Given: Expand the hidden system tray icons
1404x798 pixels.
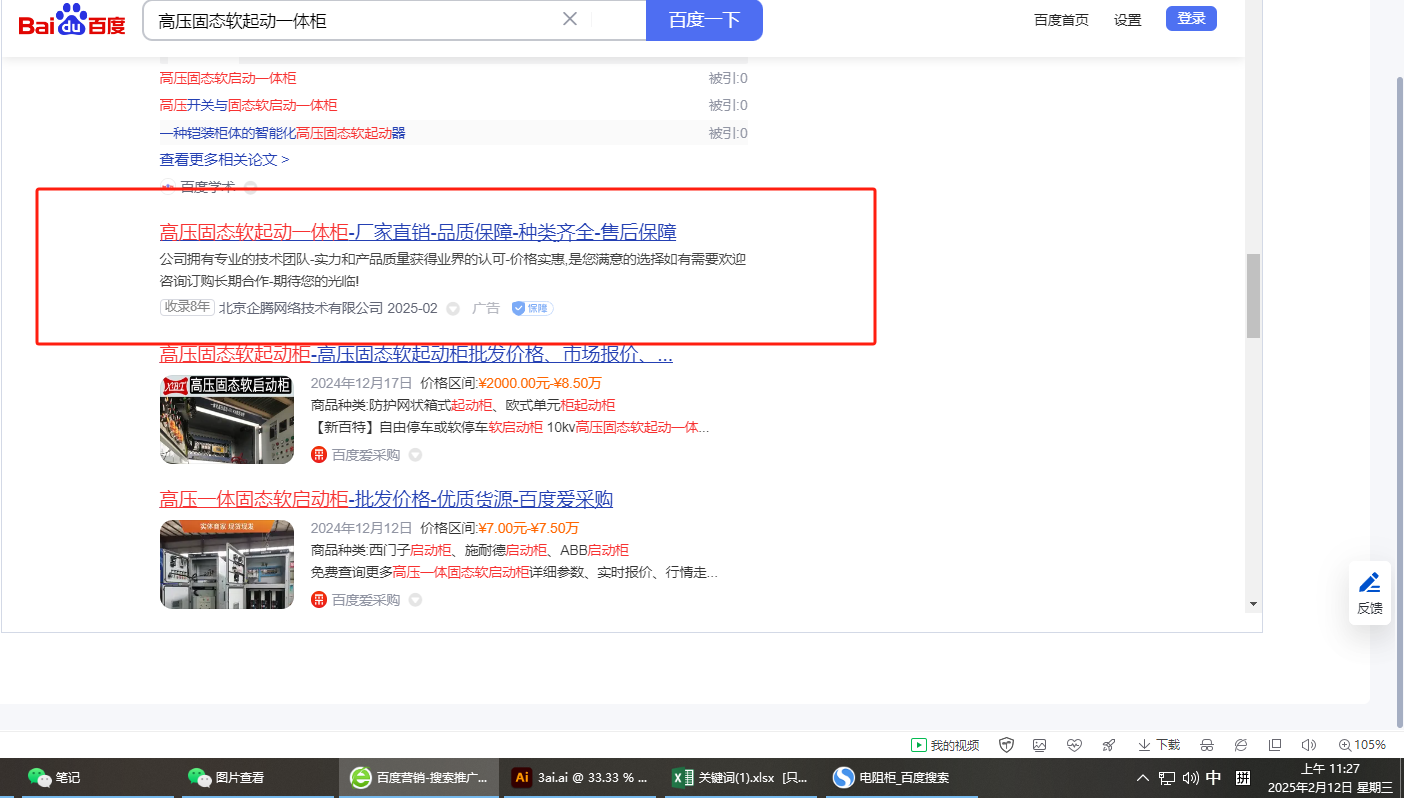Looking at the screenshot, I should pyautogui.click(x=1142, y=778).
